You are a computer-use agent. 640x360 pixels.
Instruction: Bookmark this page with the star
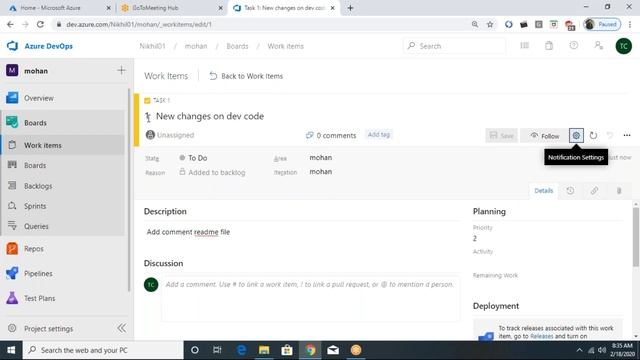tap(490, 24)
